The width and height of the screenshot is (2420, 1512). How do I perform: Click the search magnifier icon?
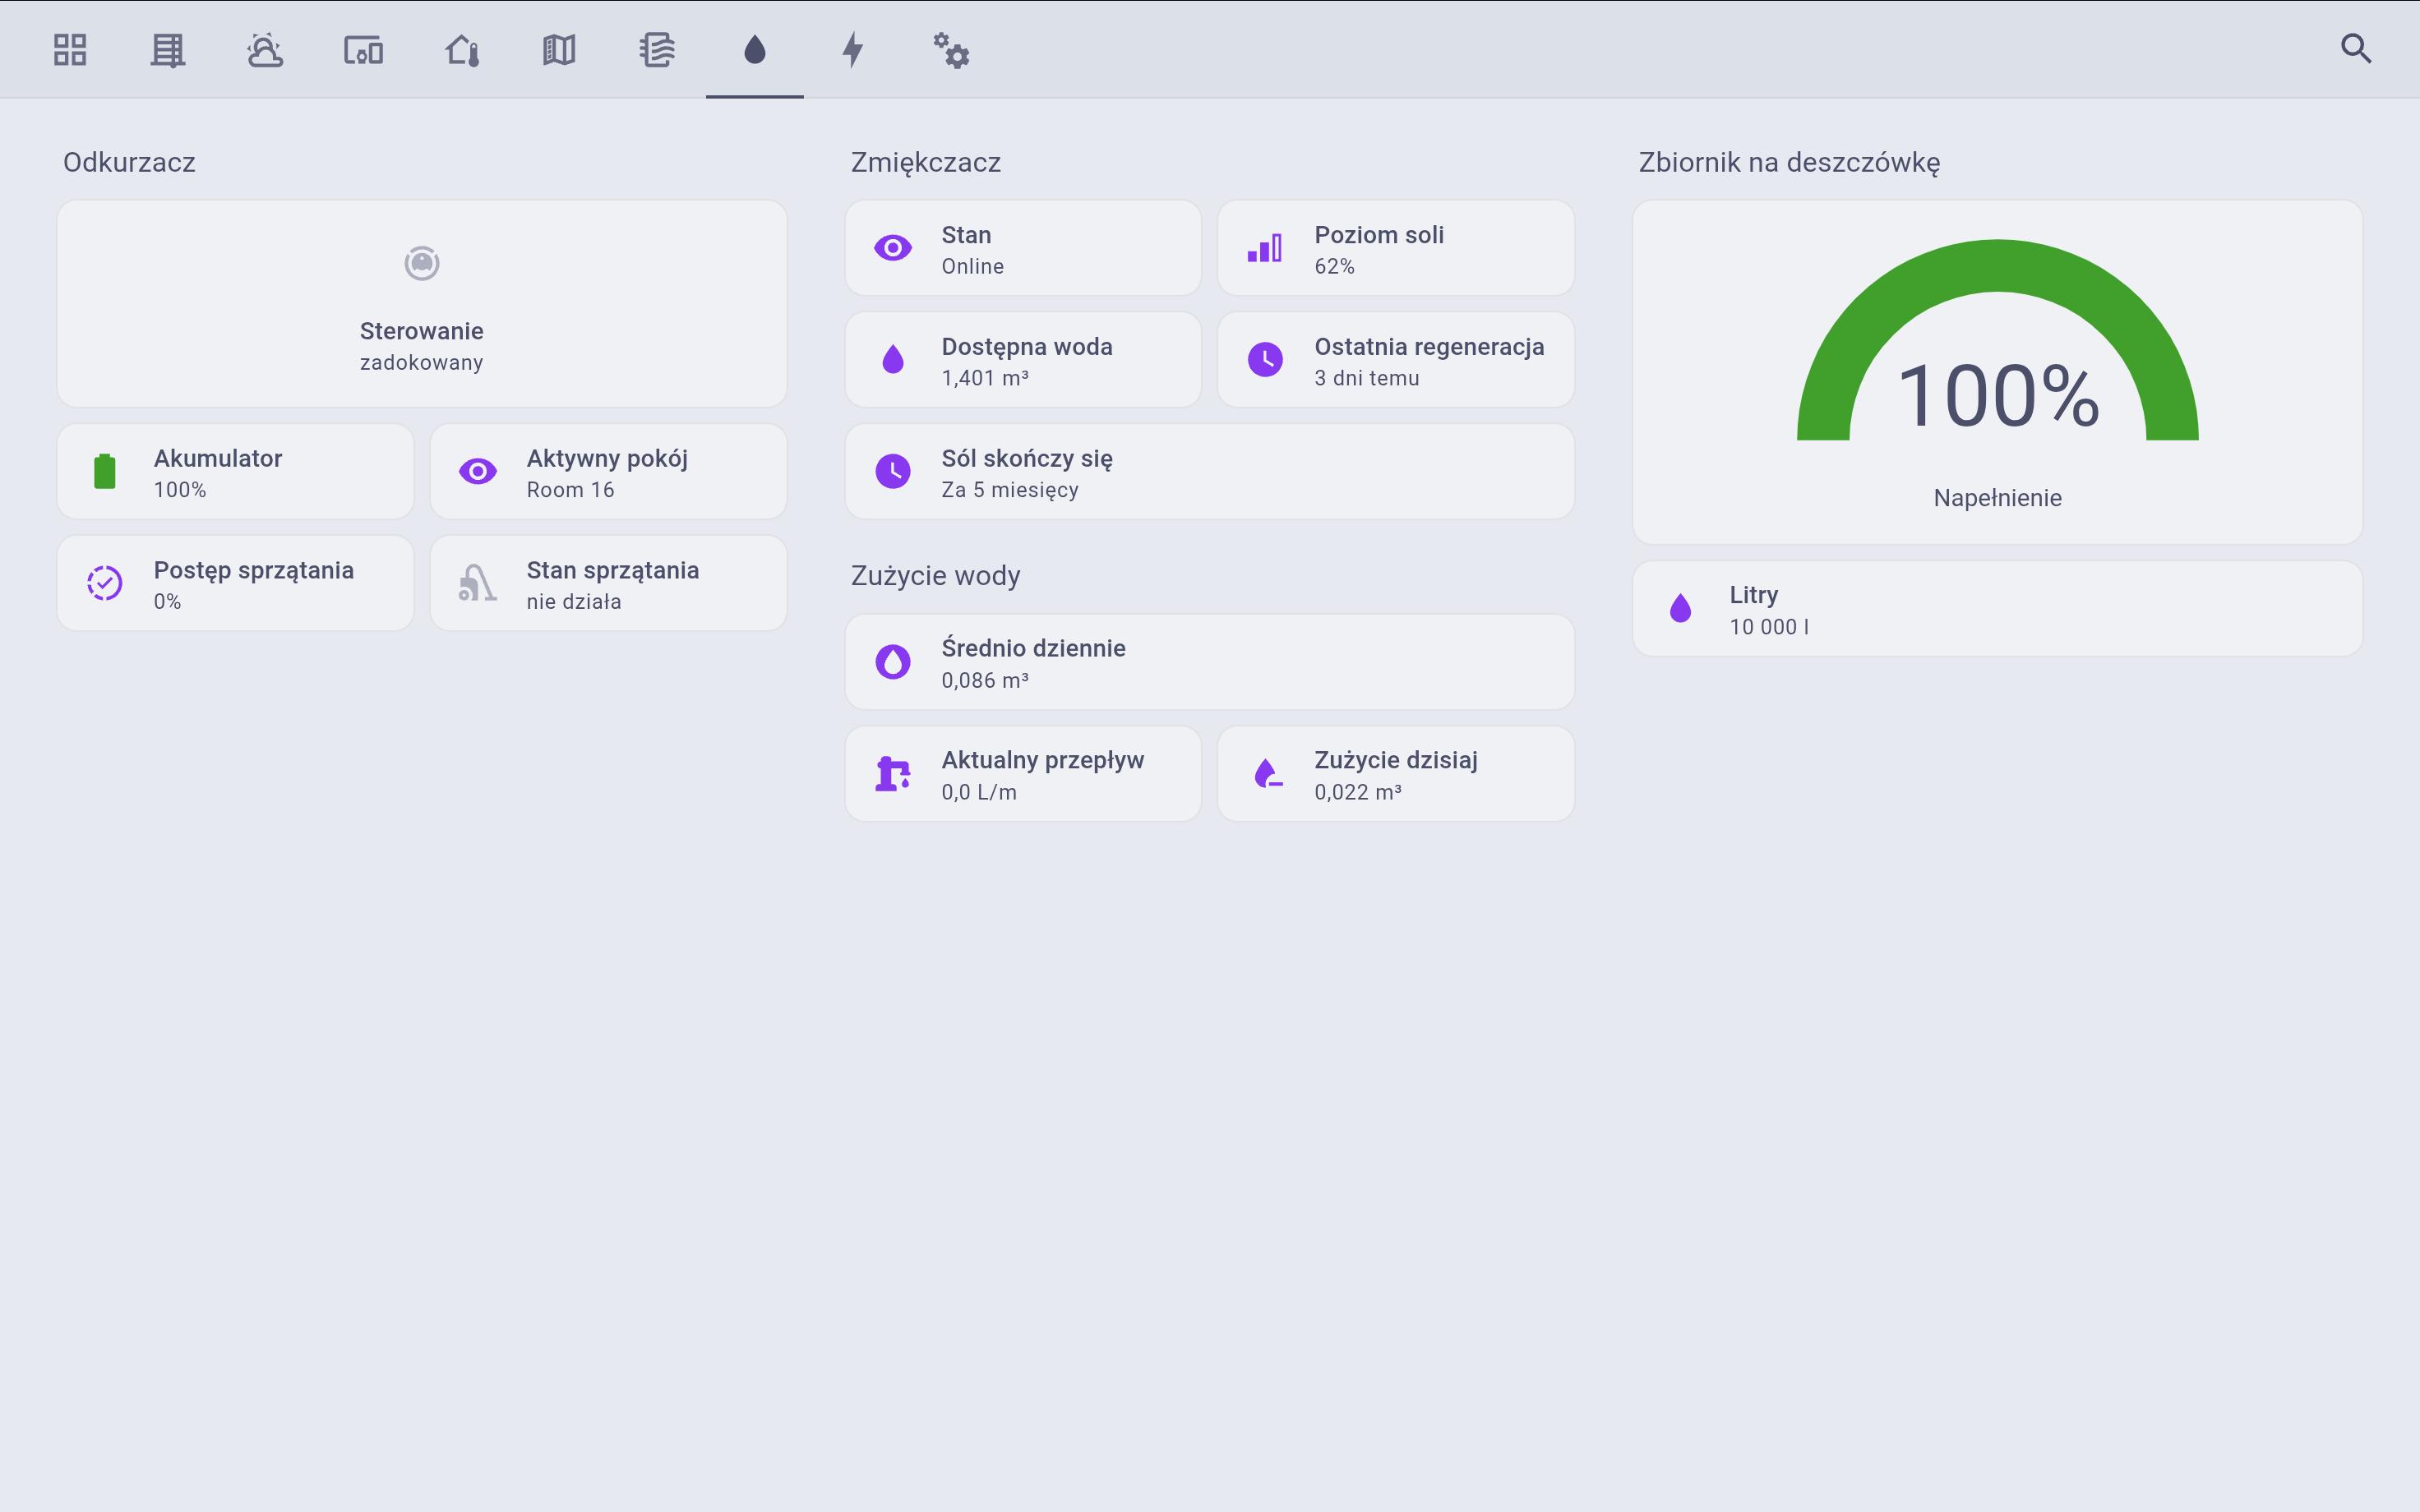[x=2356, y=48]
